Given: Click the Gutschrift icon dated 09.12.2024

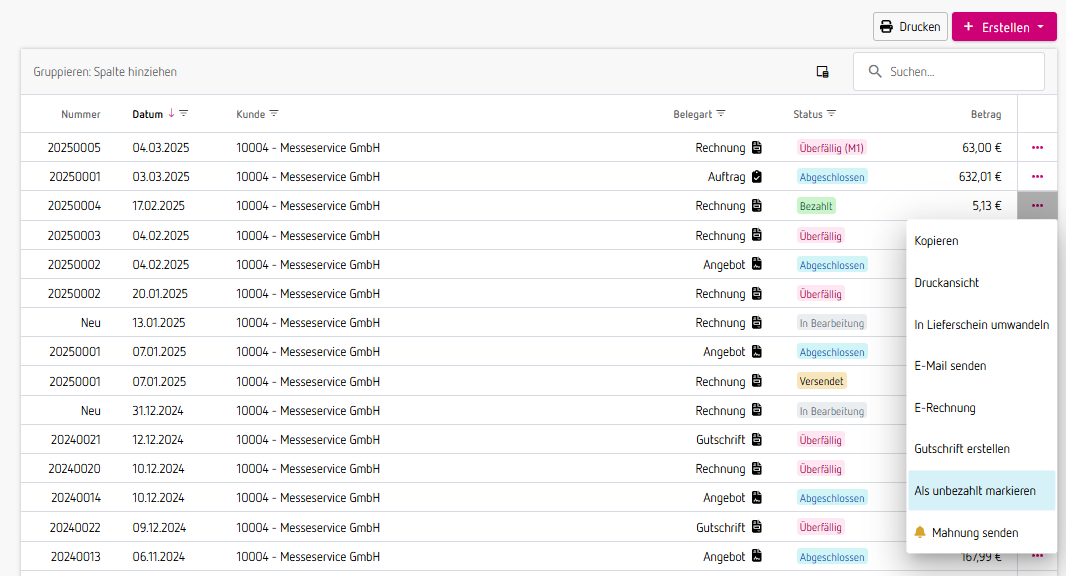Looking at the screenshot, I should pyautogui.click(x=757, y=527).
